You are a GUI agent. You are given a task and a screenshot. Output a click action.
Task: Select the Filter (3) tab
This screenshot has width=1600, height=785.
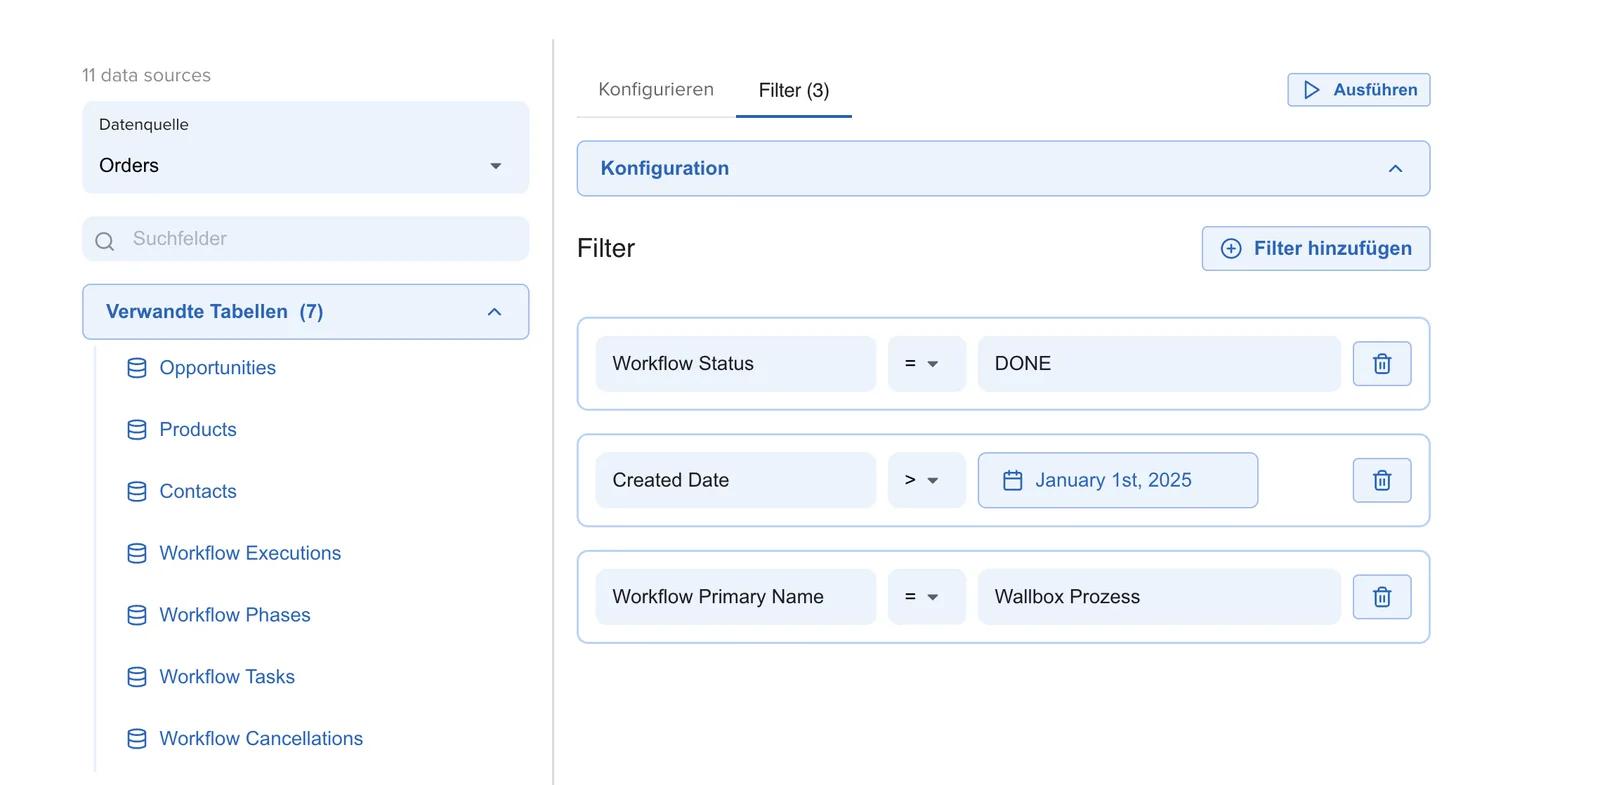point(794,90)
